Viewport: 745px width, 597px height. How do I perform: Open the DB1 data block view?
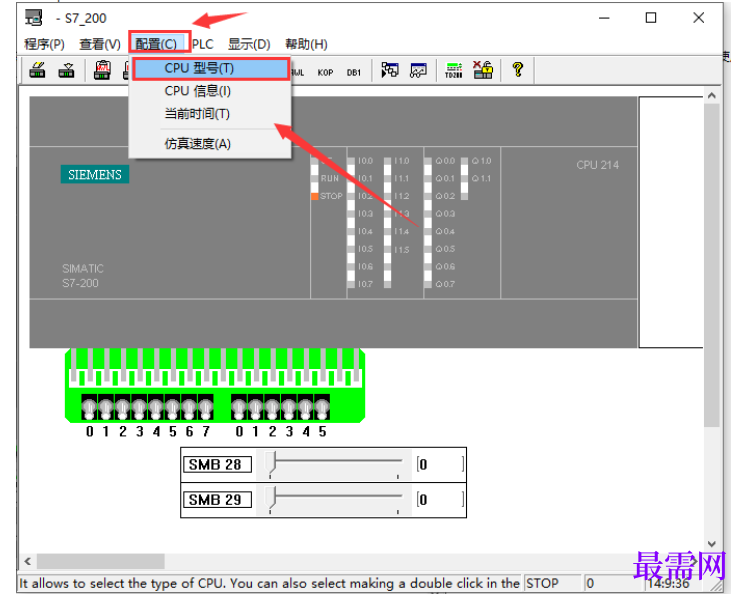click(x=353, y=73)
